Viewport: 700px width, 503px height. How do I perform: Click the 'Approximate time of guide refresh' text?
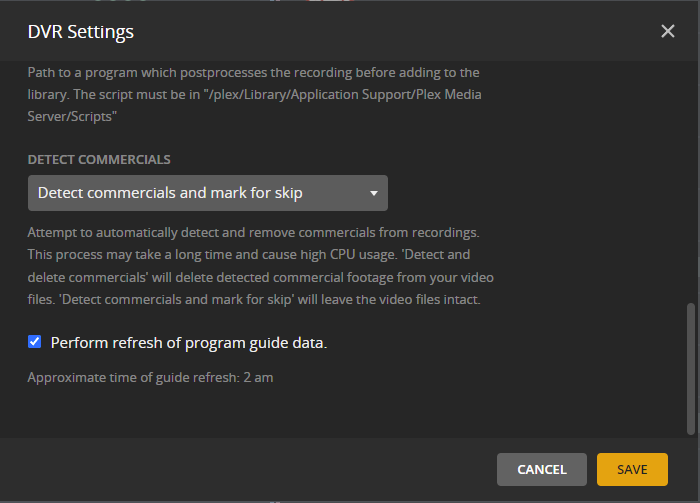coord(134,378)
